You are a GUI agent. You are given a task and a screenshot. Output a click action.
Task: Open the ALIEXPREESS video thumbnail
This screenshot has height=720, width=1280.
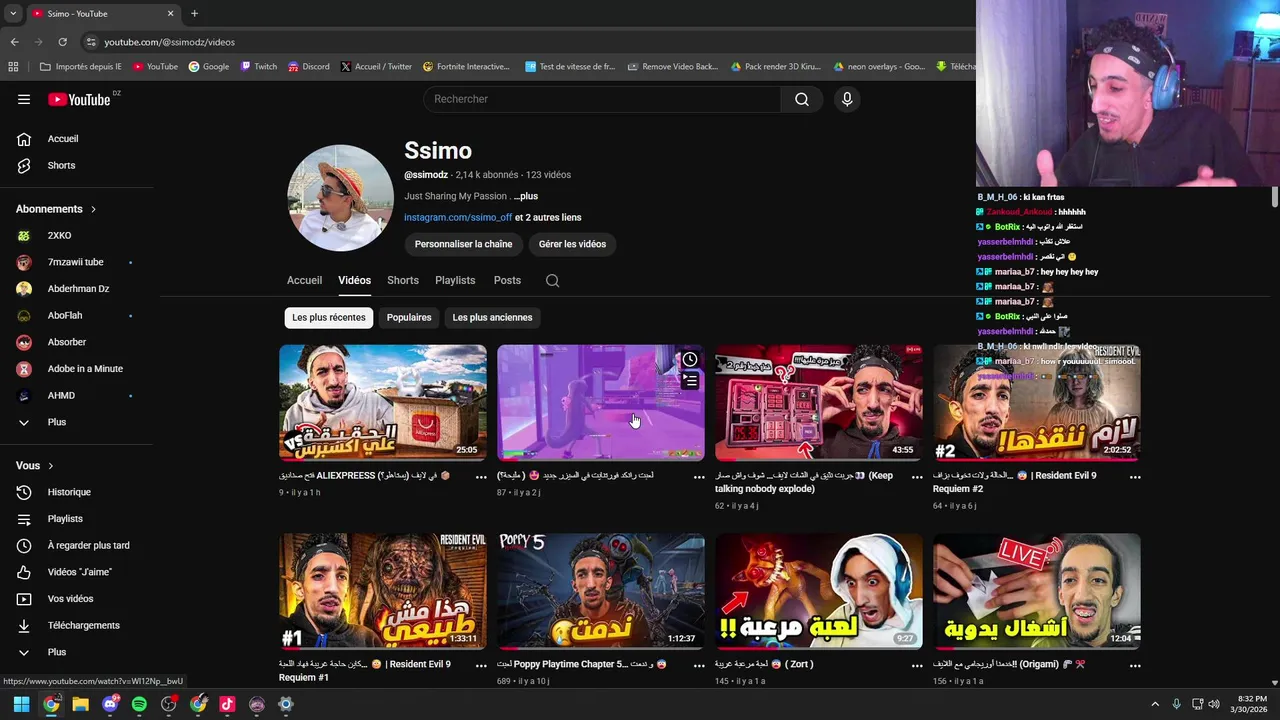383,403
